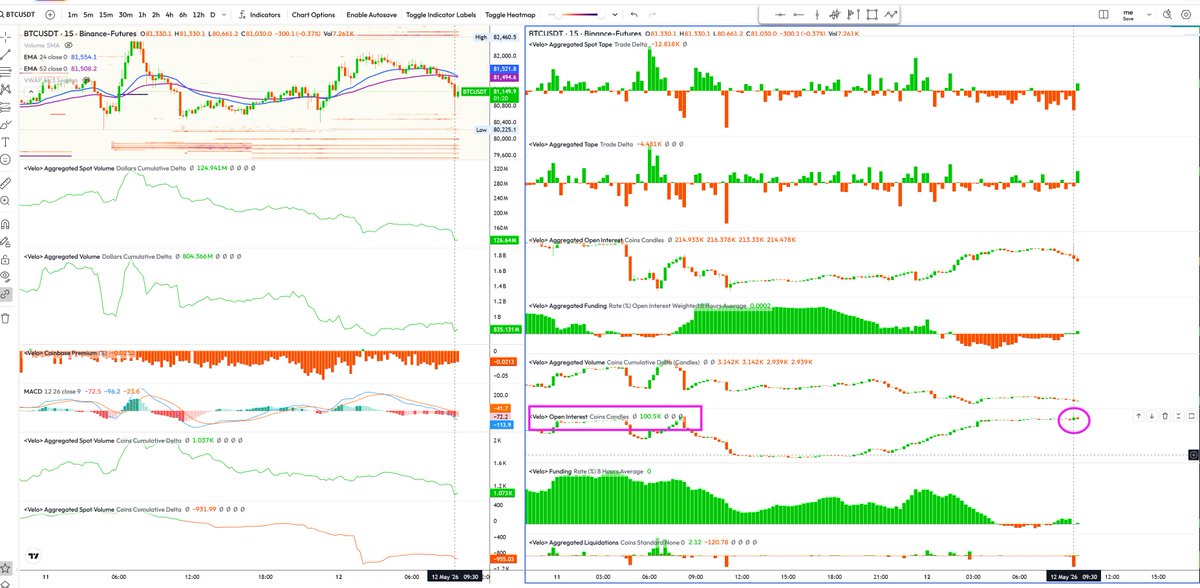Open the heatmap options dropdown arrow
The width and height of the screenshot is (1200, 588).
tap(615, 15)
